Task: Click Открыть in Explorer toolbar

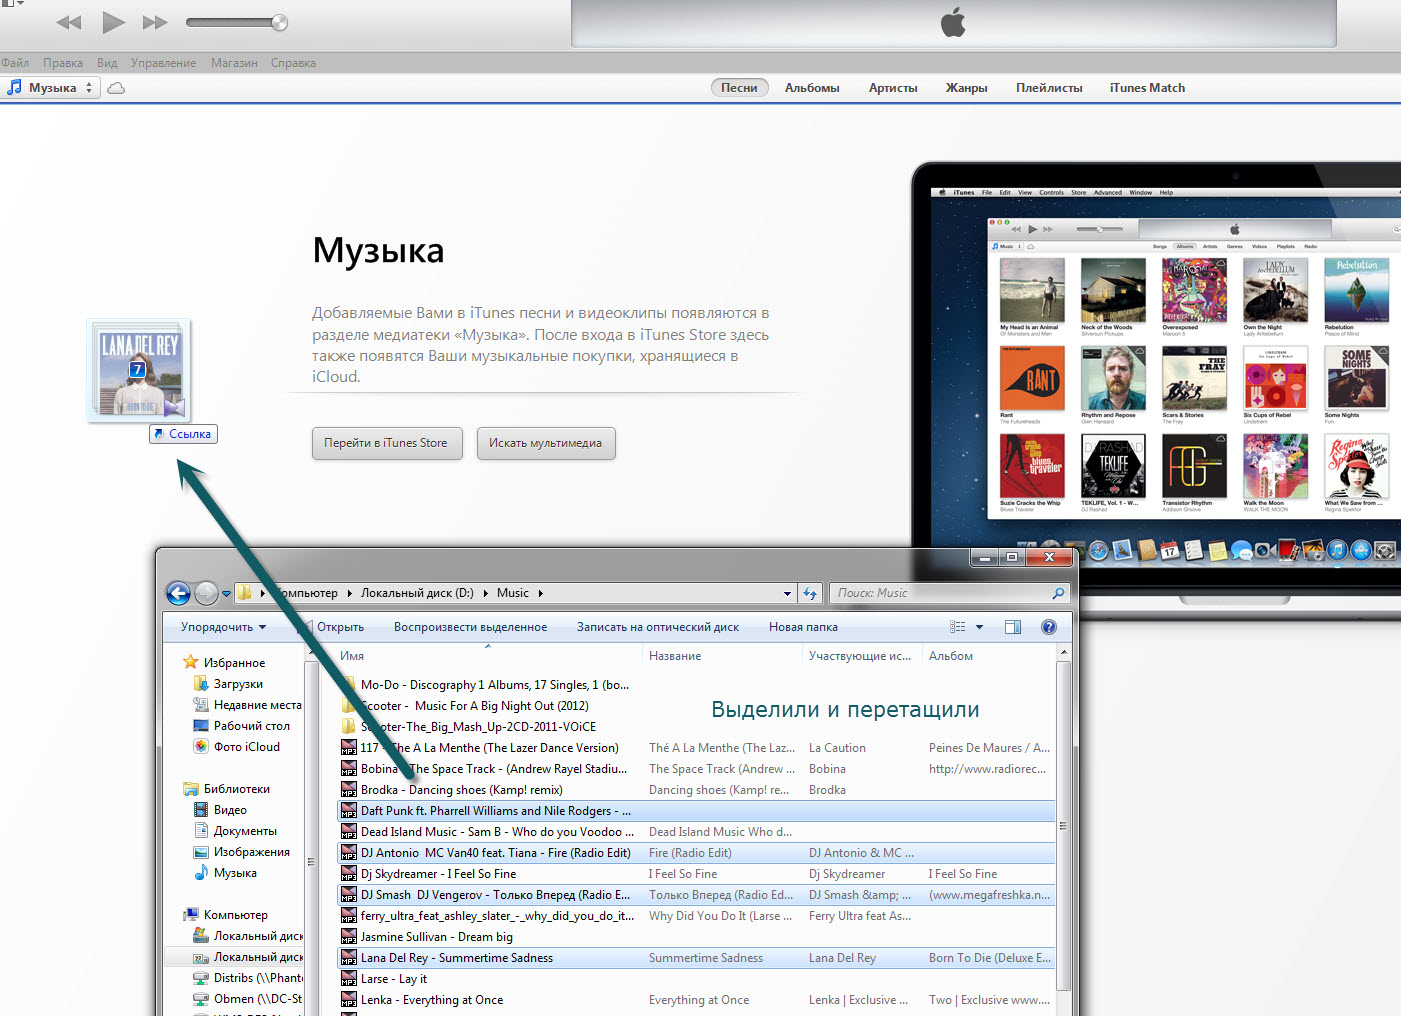Action: 340,627
